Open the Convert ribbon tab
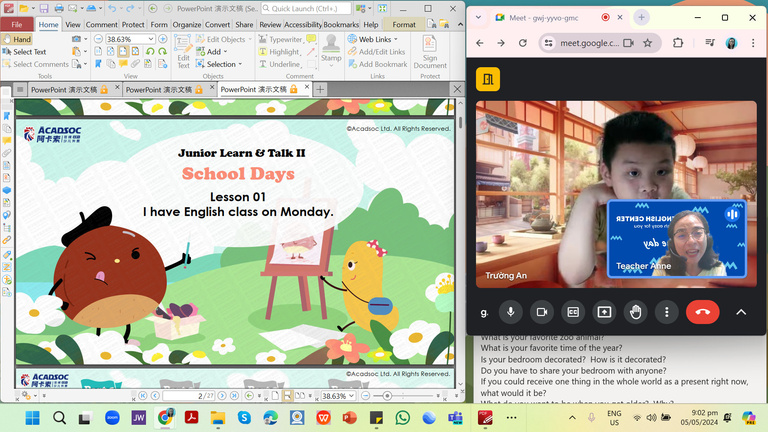Image resolution: width=768 pixels, height=432 pixels. coord(217,24)
